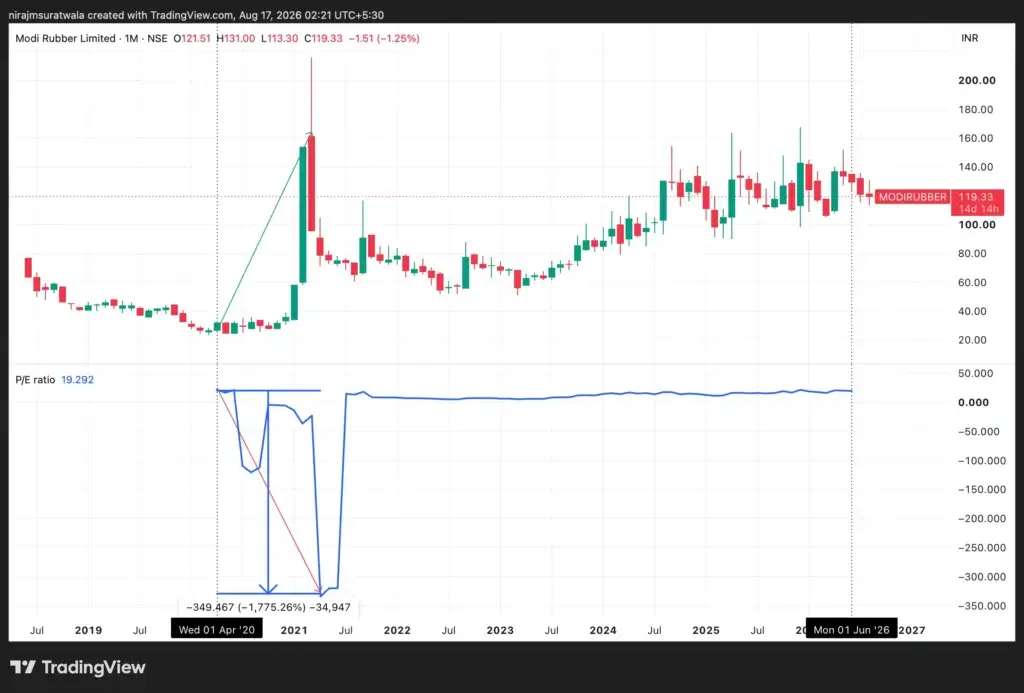Viewport: 1024px width, 693px height.
Task: Click the O121.51 open value in header
Action: click(x=192, y=39)
